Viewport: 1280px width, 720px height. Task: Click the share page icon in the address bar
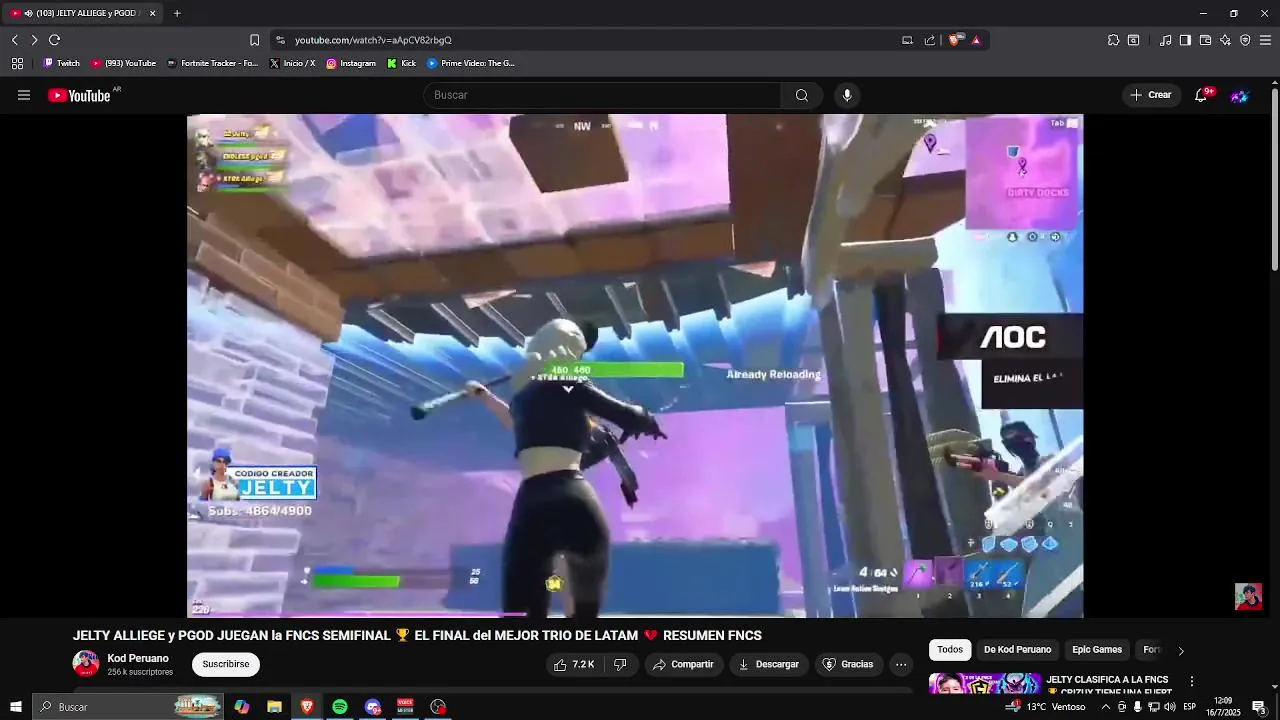930,40
